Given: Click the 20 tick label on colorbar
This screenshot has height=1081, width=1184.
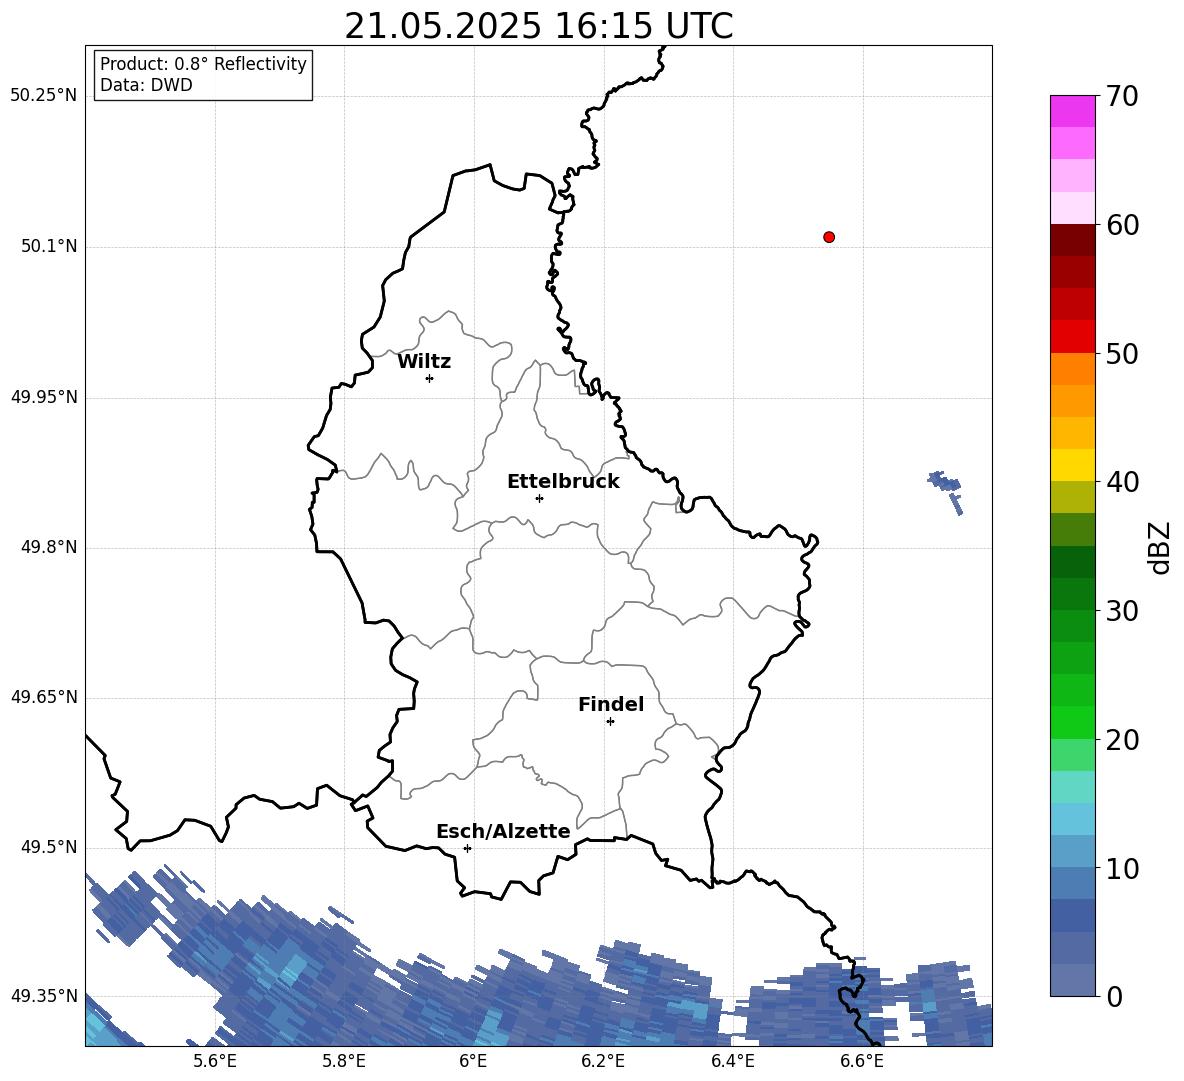Looking at the screenshot, I should 1121,740.
